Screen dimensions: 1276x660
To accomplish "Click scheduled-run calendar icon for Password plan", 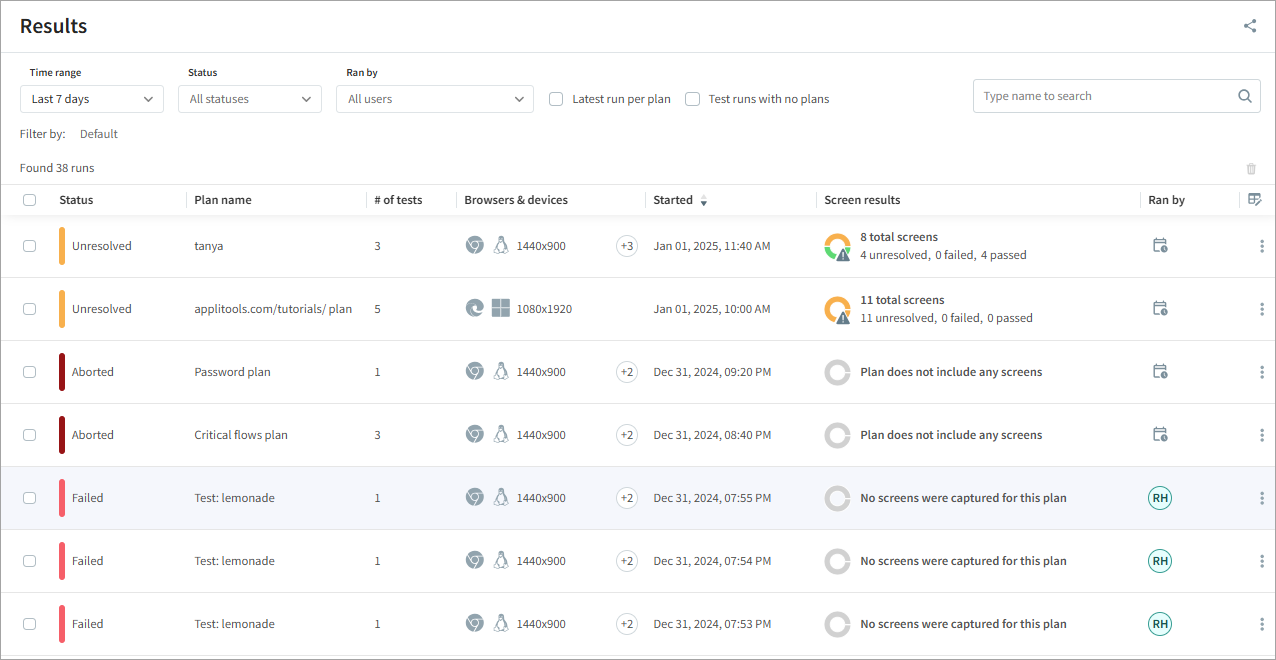I will click(x=1160, y=372).
